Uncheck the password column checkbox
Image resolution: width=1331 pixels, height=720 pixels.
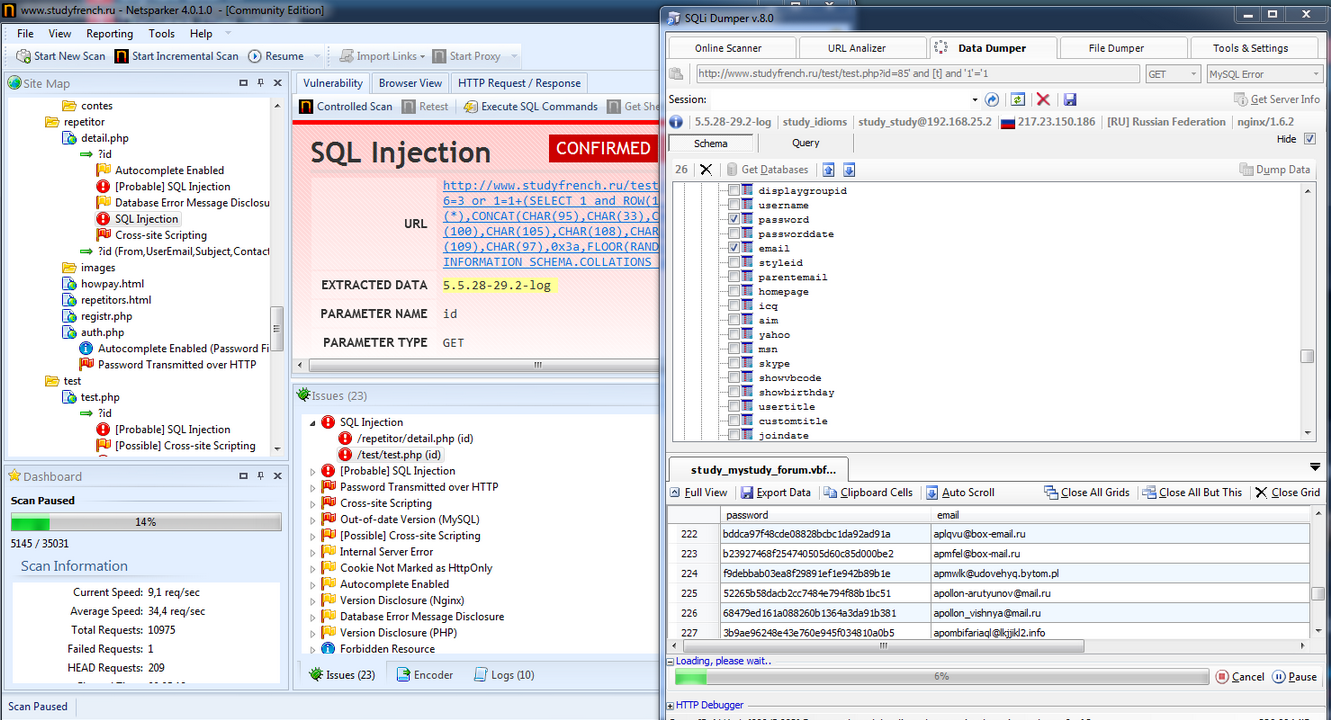[x=734, y=219]
